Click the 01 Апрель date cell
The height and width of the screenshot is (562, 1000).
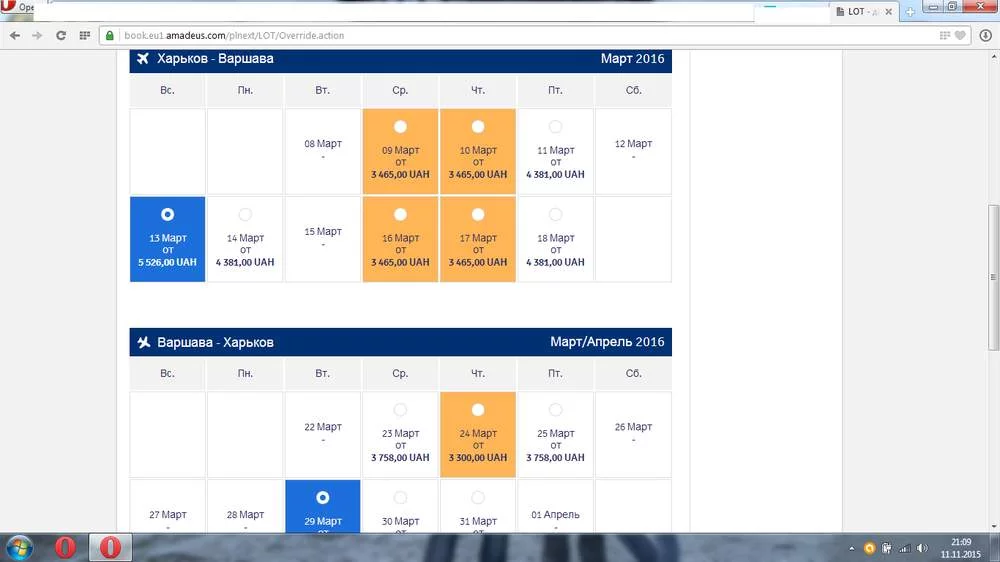[555, 507]
